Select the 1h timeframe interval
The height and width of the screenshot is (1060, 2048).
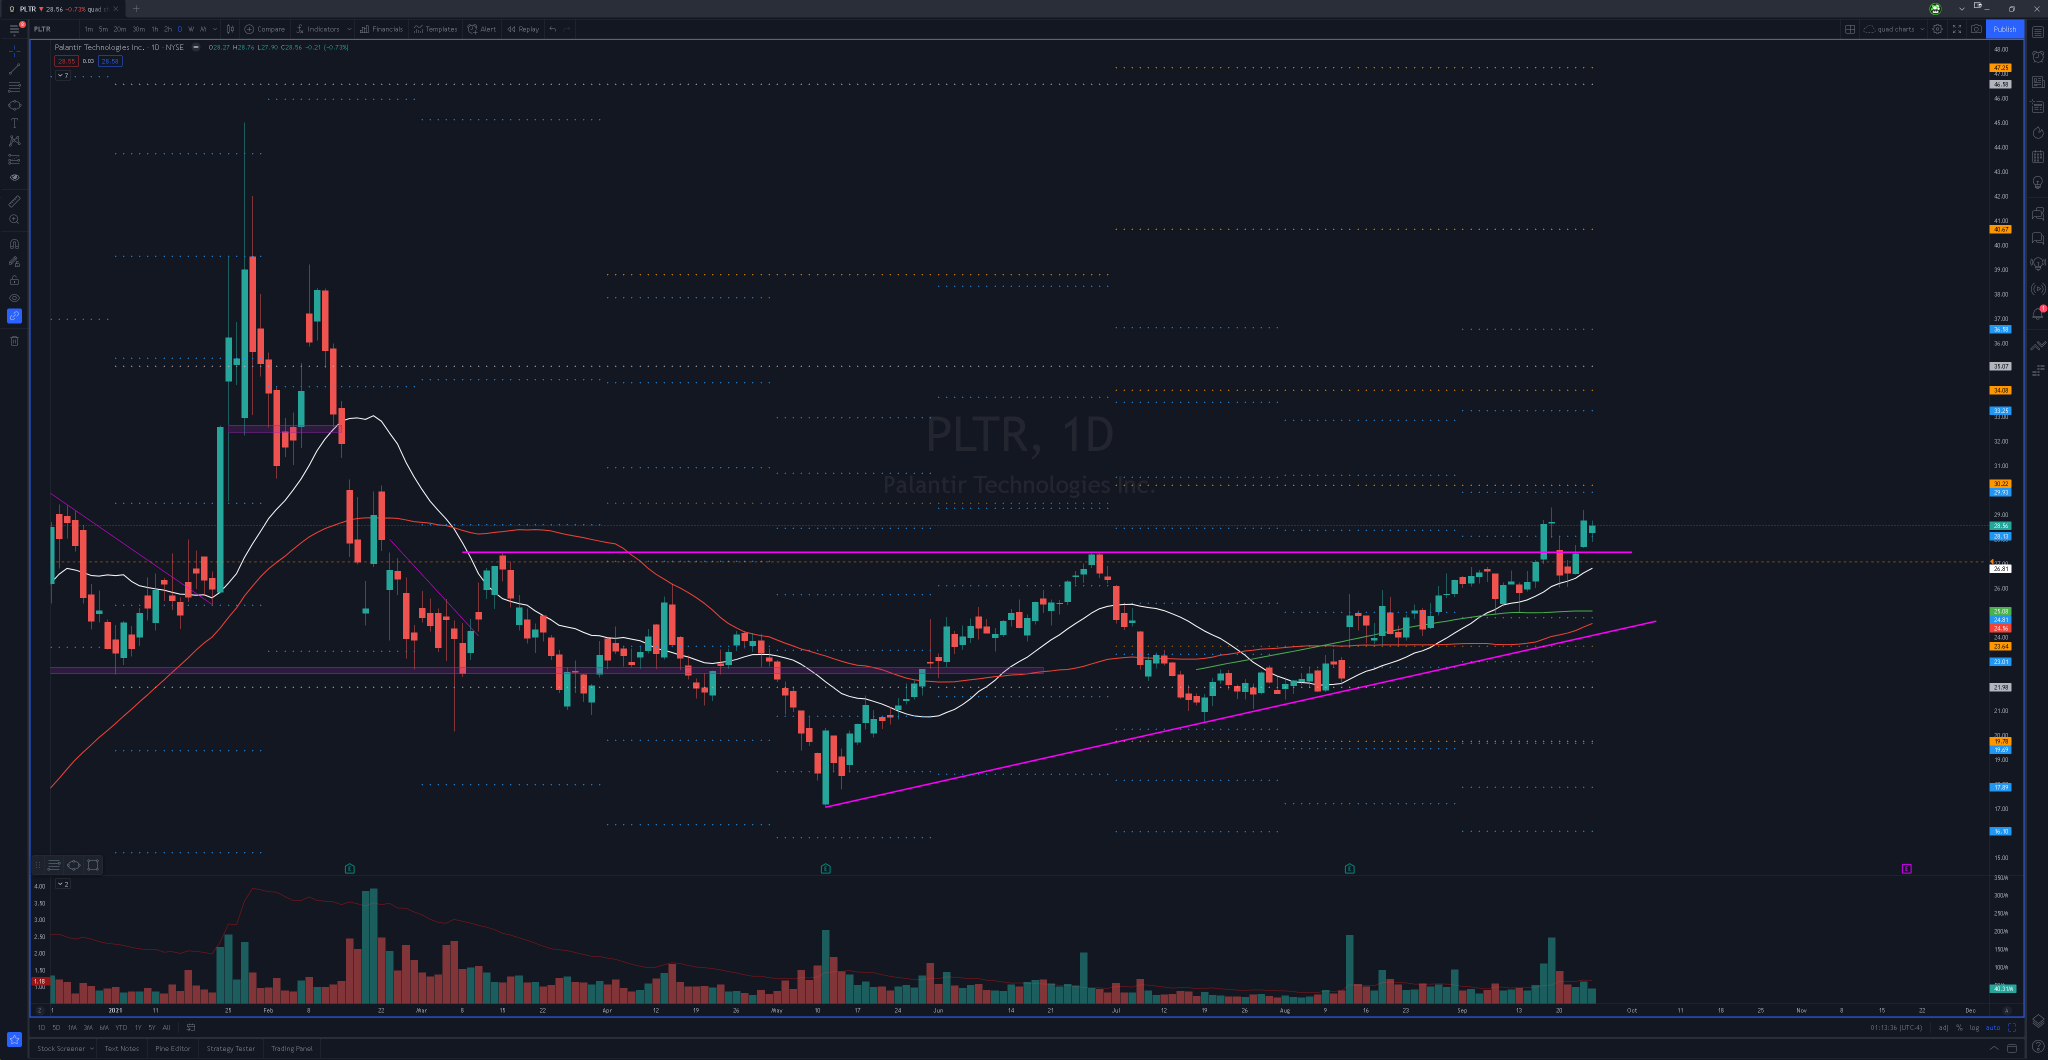(154, 29)
